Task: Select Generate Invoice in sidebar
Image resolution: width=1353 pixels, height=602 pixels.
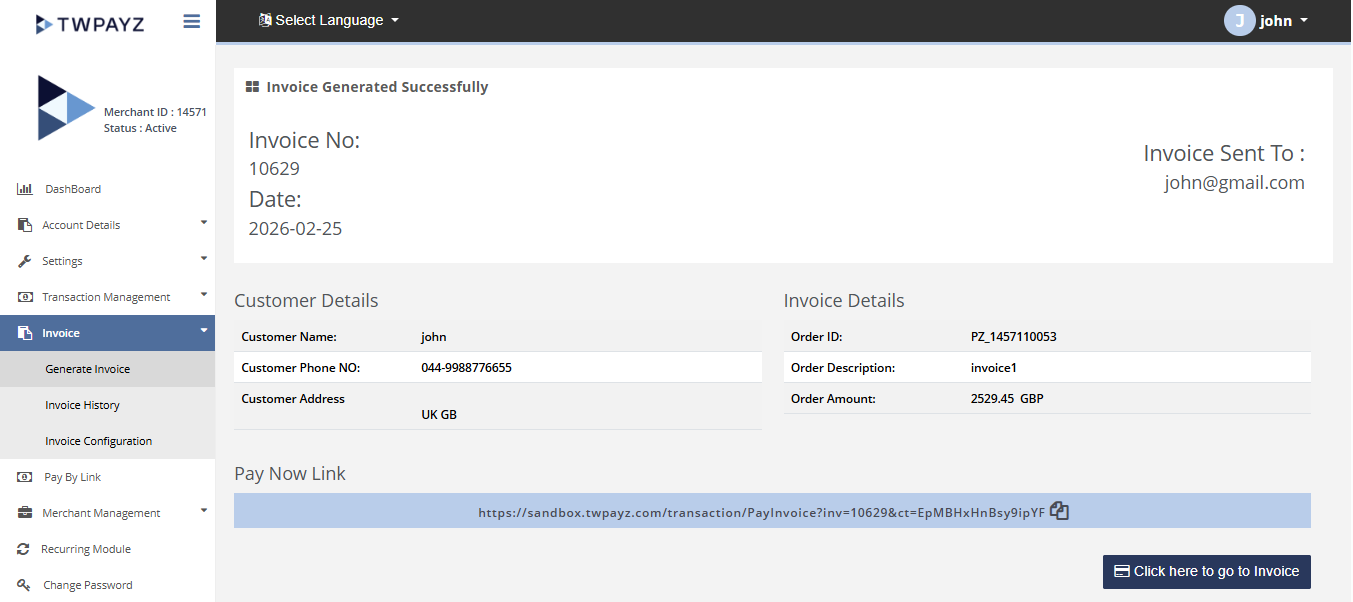Action: (x=87, y=369)
